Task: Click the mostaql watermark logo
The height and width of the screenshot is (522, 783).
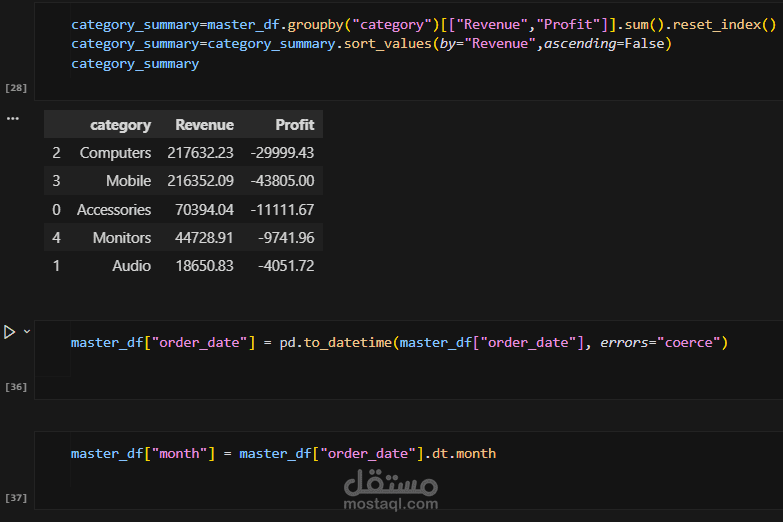Action: tap(391, 489)
